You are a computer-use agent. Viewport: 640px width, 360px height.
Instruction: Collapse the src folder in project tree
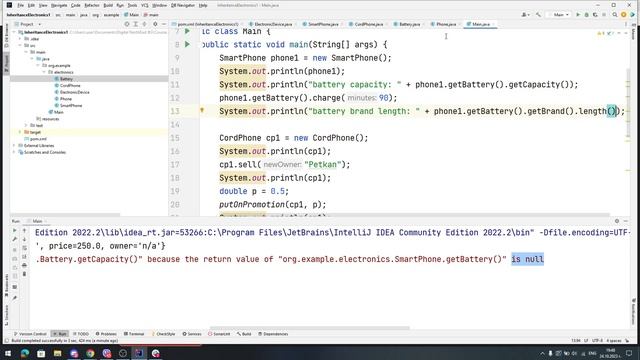pyautogui.click(x=20, y=45)
